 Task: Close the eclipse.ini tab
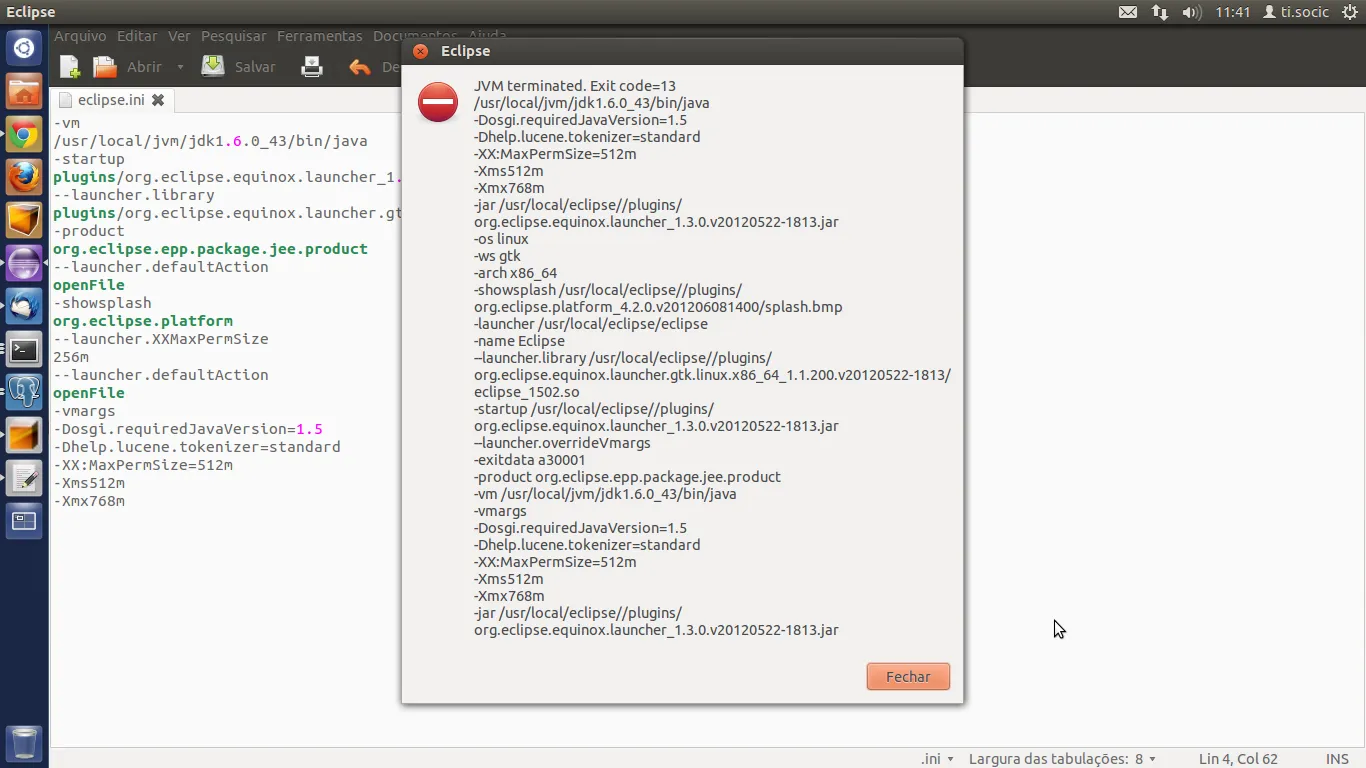[x=158, y=100]
